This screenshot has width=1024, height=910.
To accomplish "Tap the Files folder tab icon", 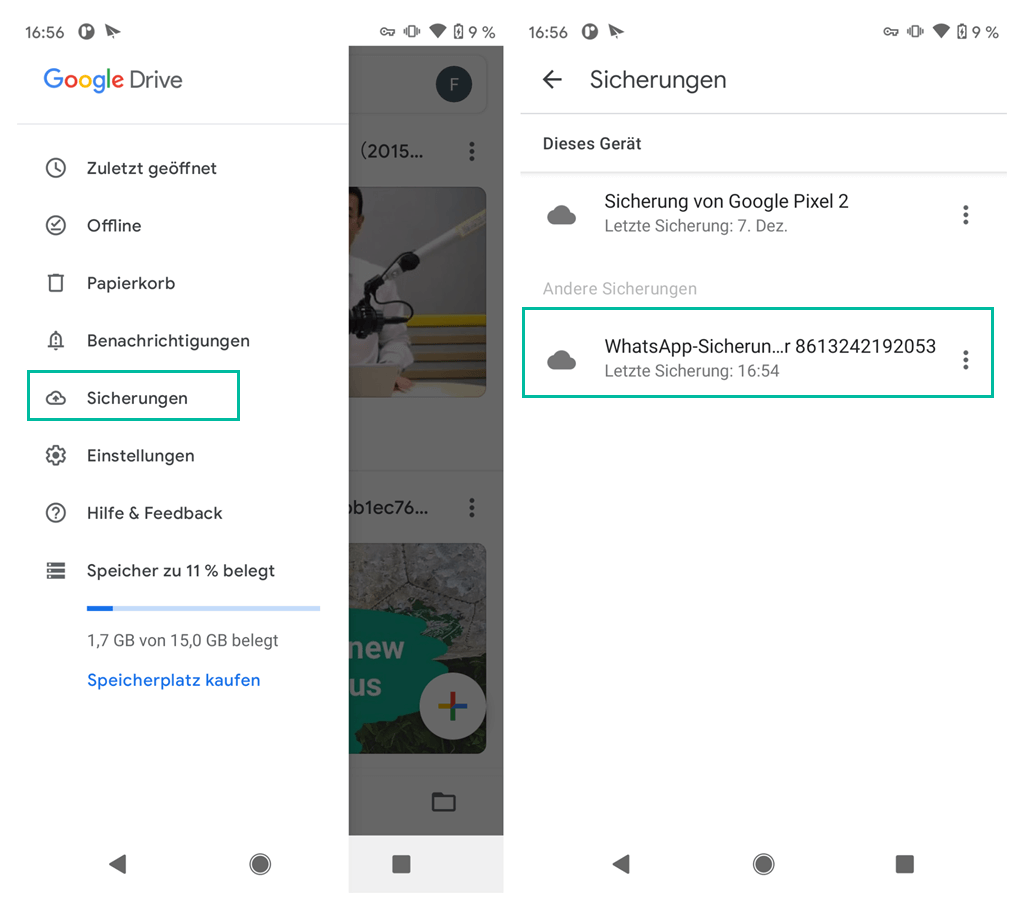I will pyautogui.click(x=443, y=802).
